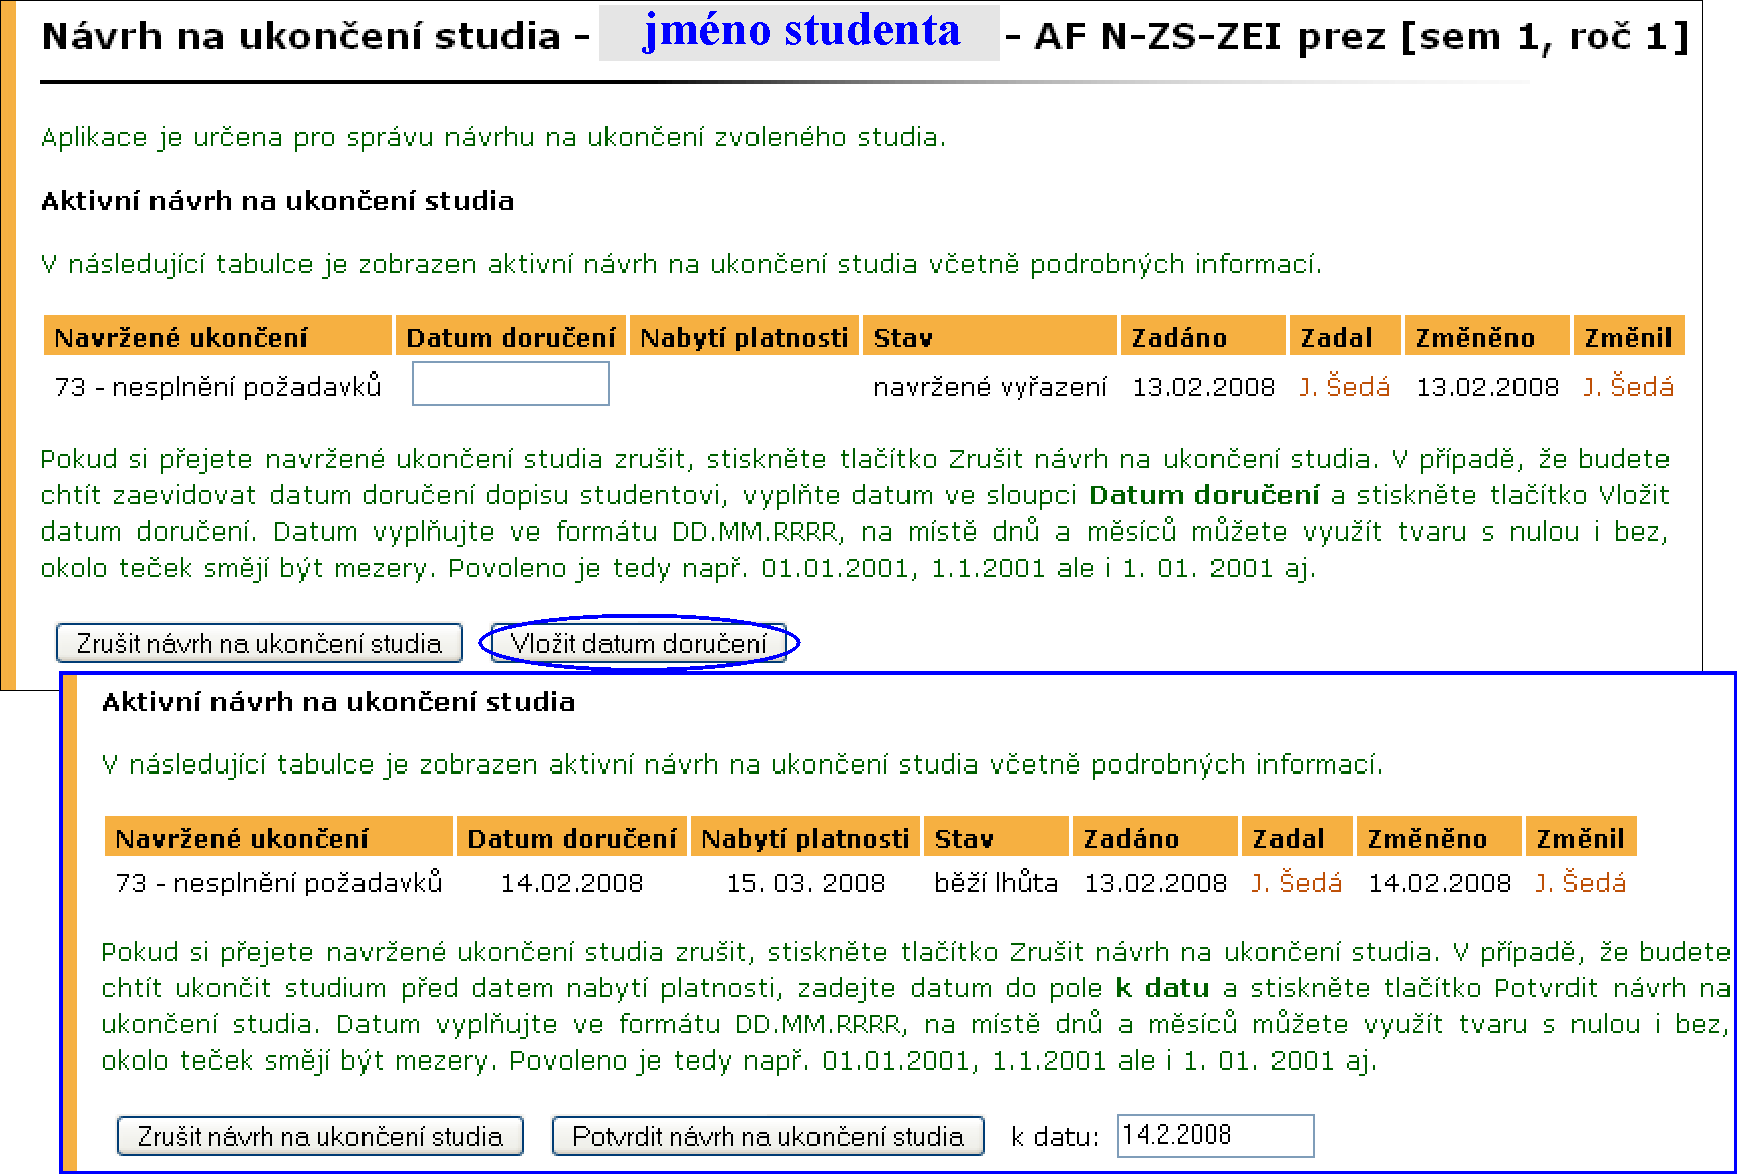Click the upper Změněno value 13.02.2008
This screenshot has width=1737, height=1174.
pyautogui.click(x=1487, y=387)
